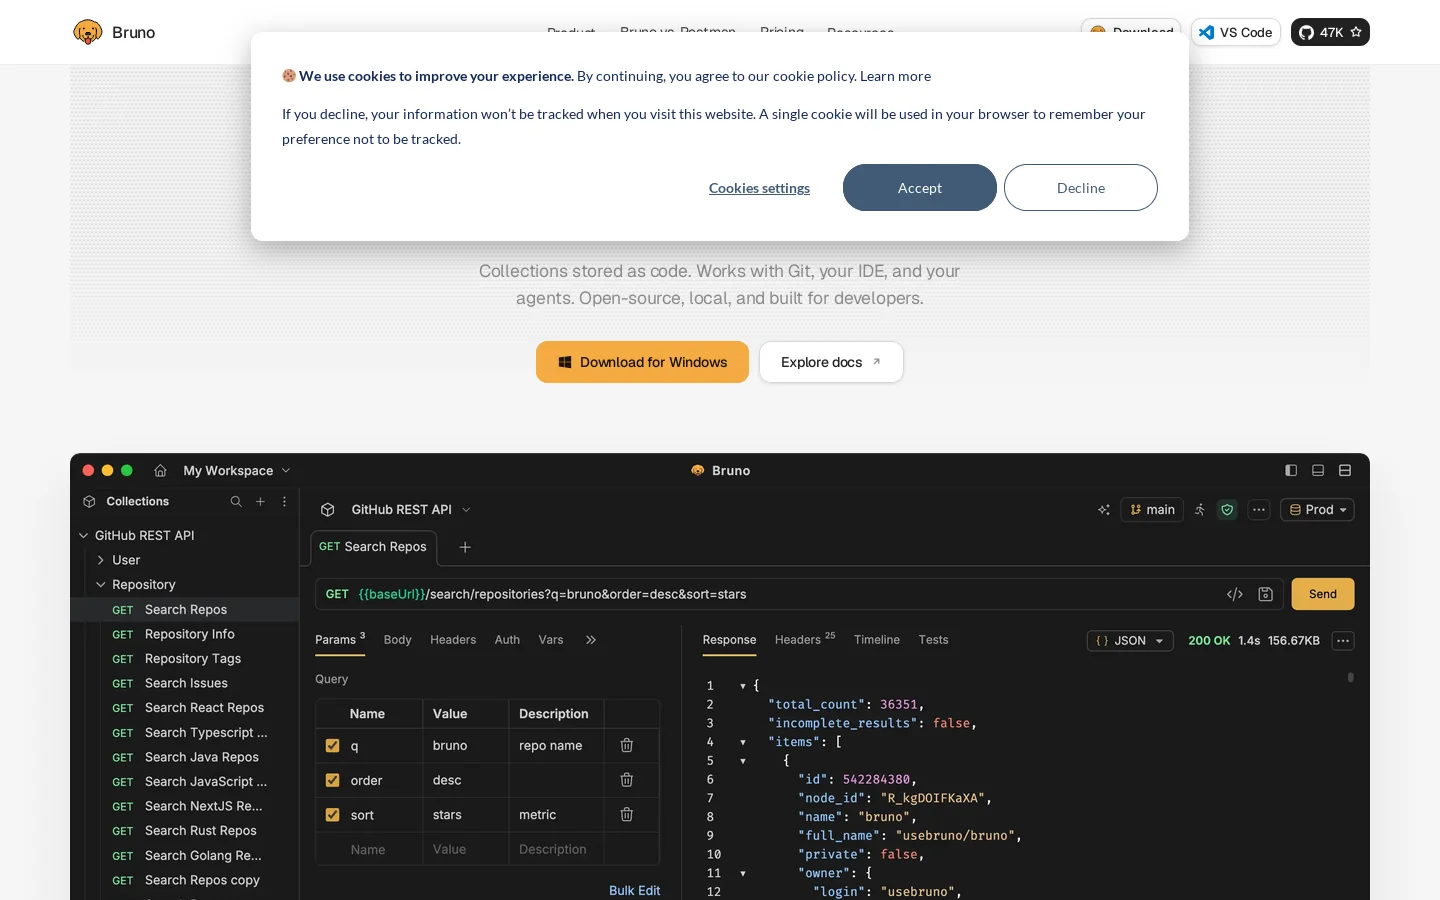Select the GET Search Repos request tab
The height and width of the screenshot is (900, 1440).
click(x=373, y=547)
